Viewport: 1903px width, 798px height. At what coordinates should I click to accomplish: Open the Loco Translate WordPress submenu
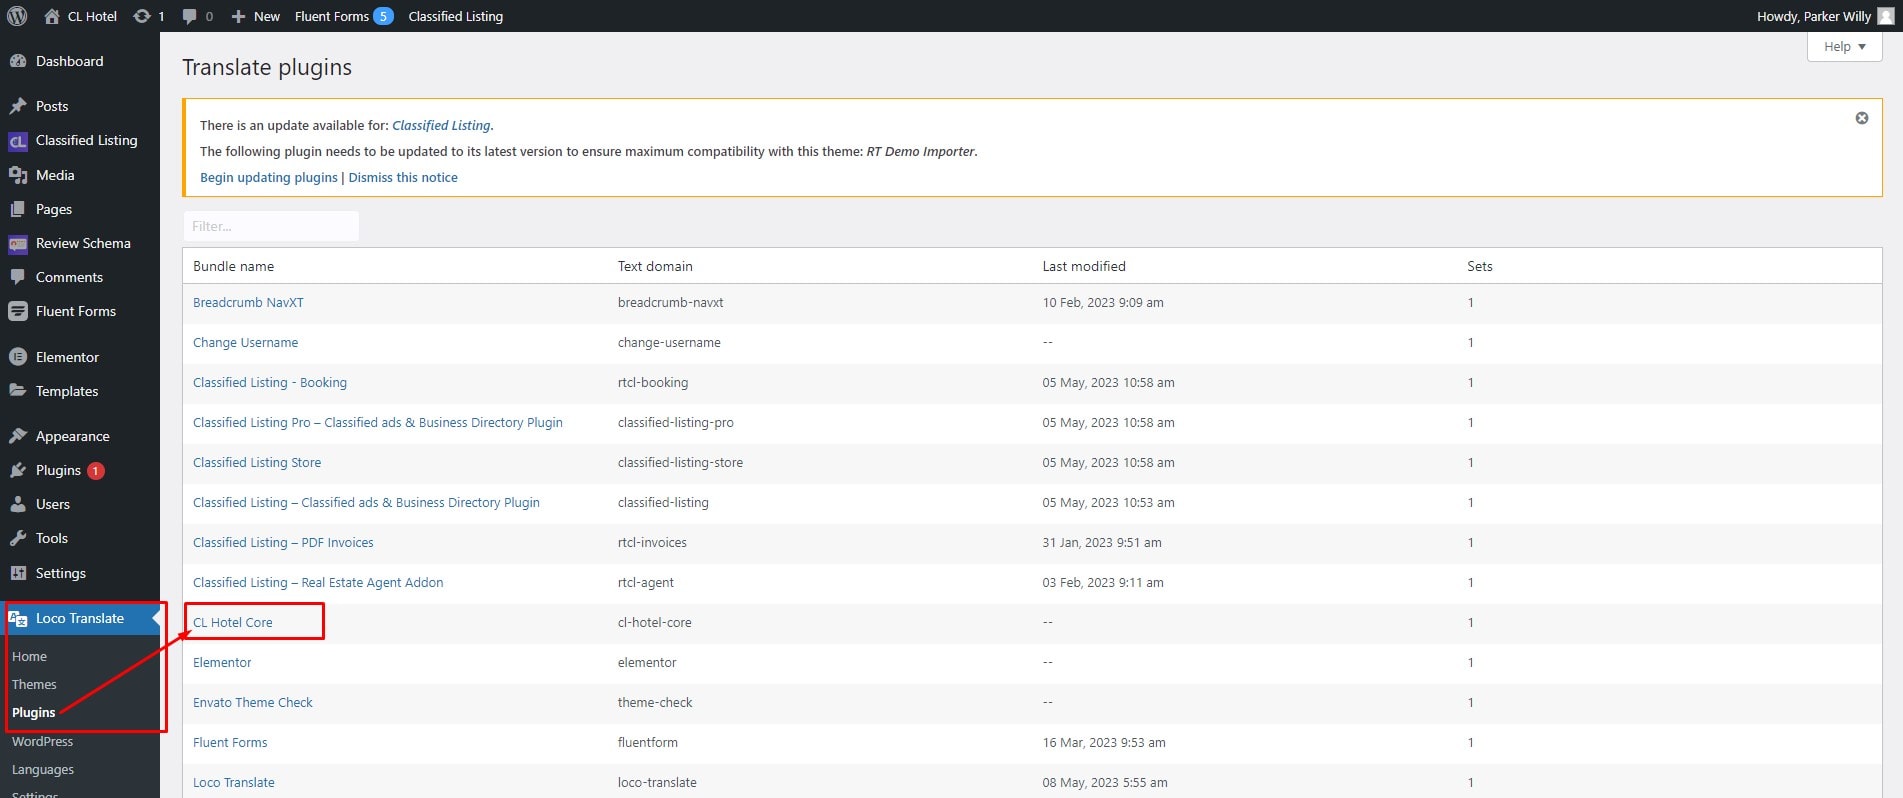(x=42, y=741)
